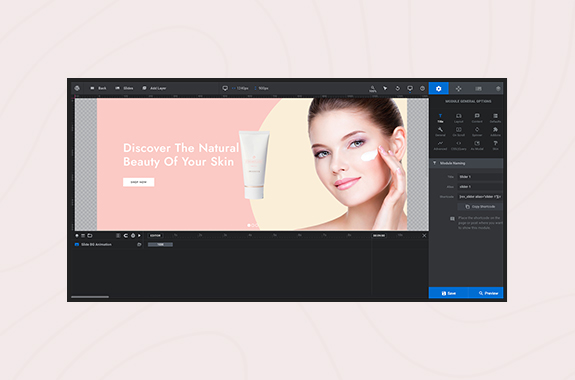Select the General wrench icon
The image size is (575, 380).
pos(440,132)
